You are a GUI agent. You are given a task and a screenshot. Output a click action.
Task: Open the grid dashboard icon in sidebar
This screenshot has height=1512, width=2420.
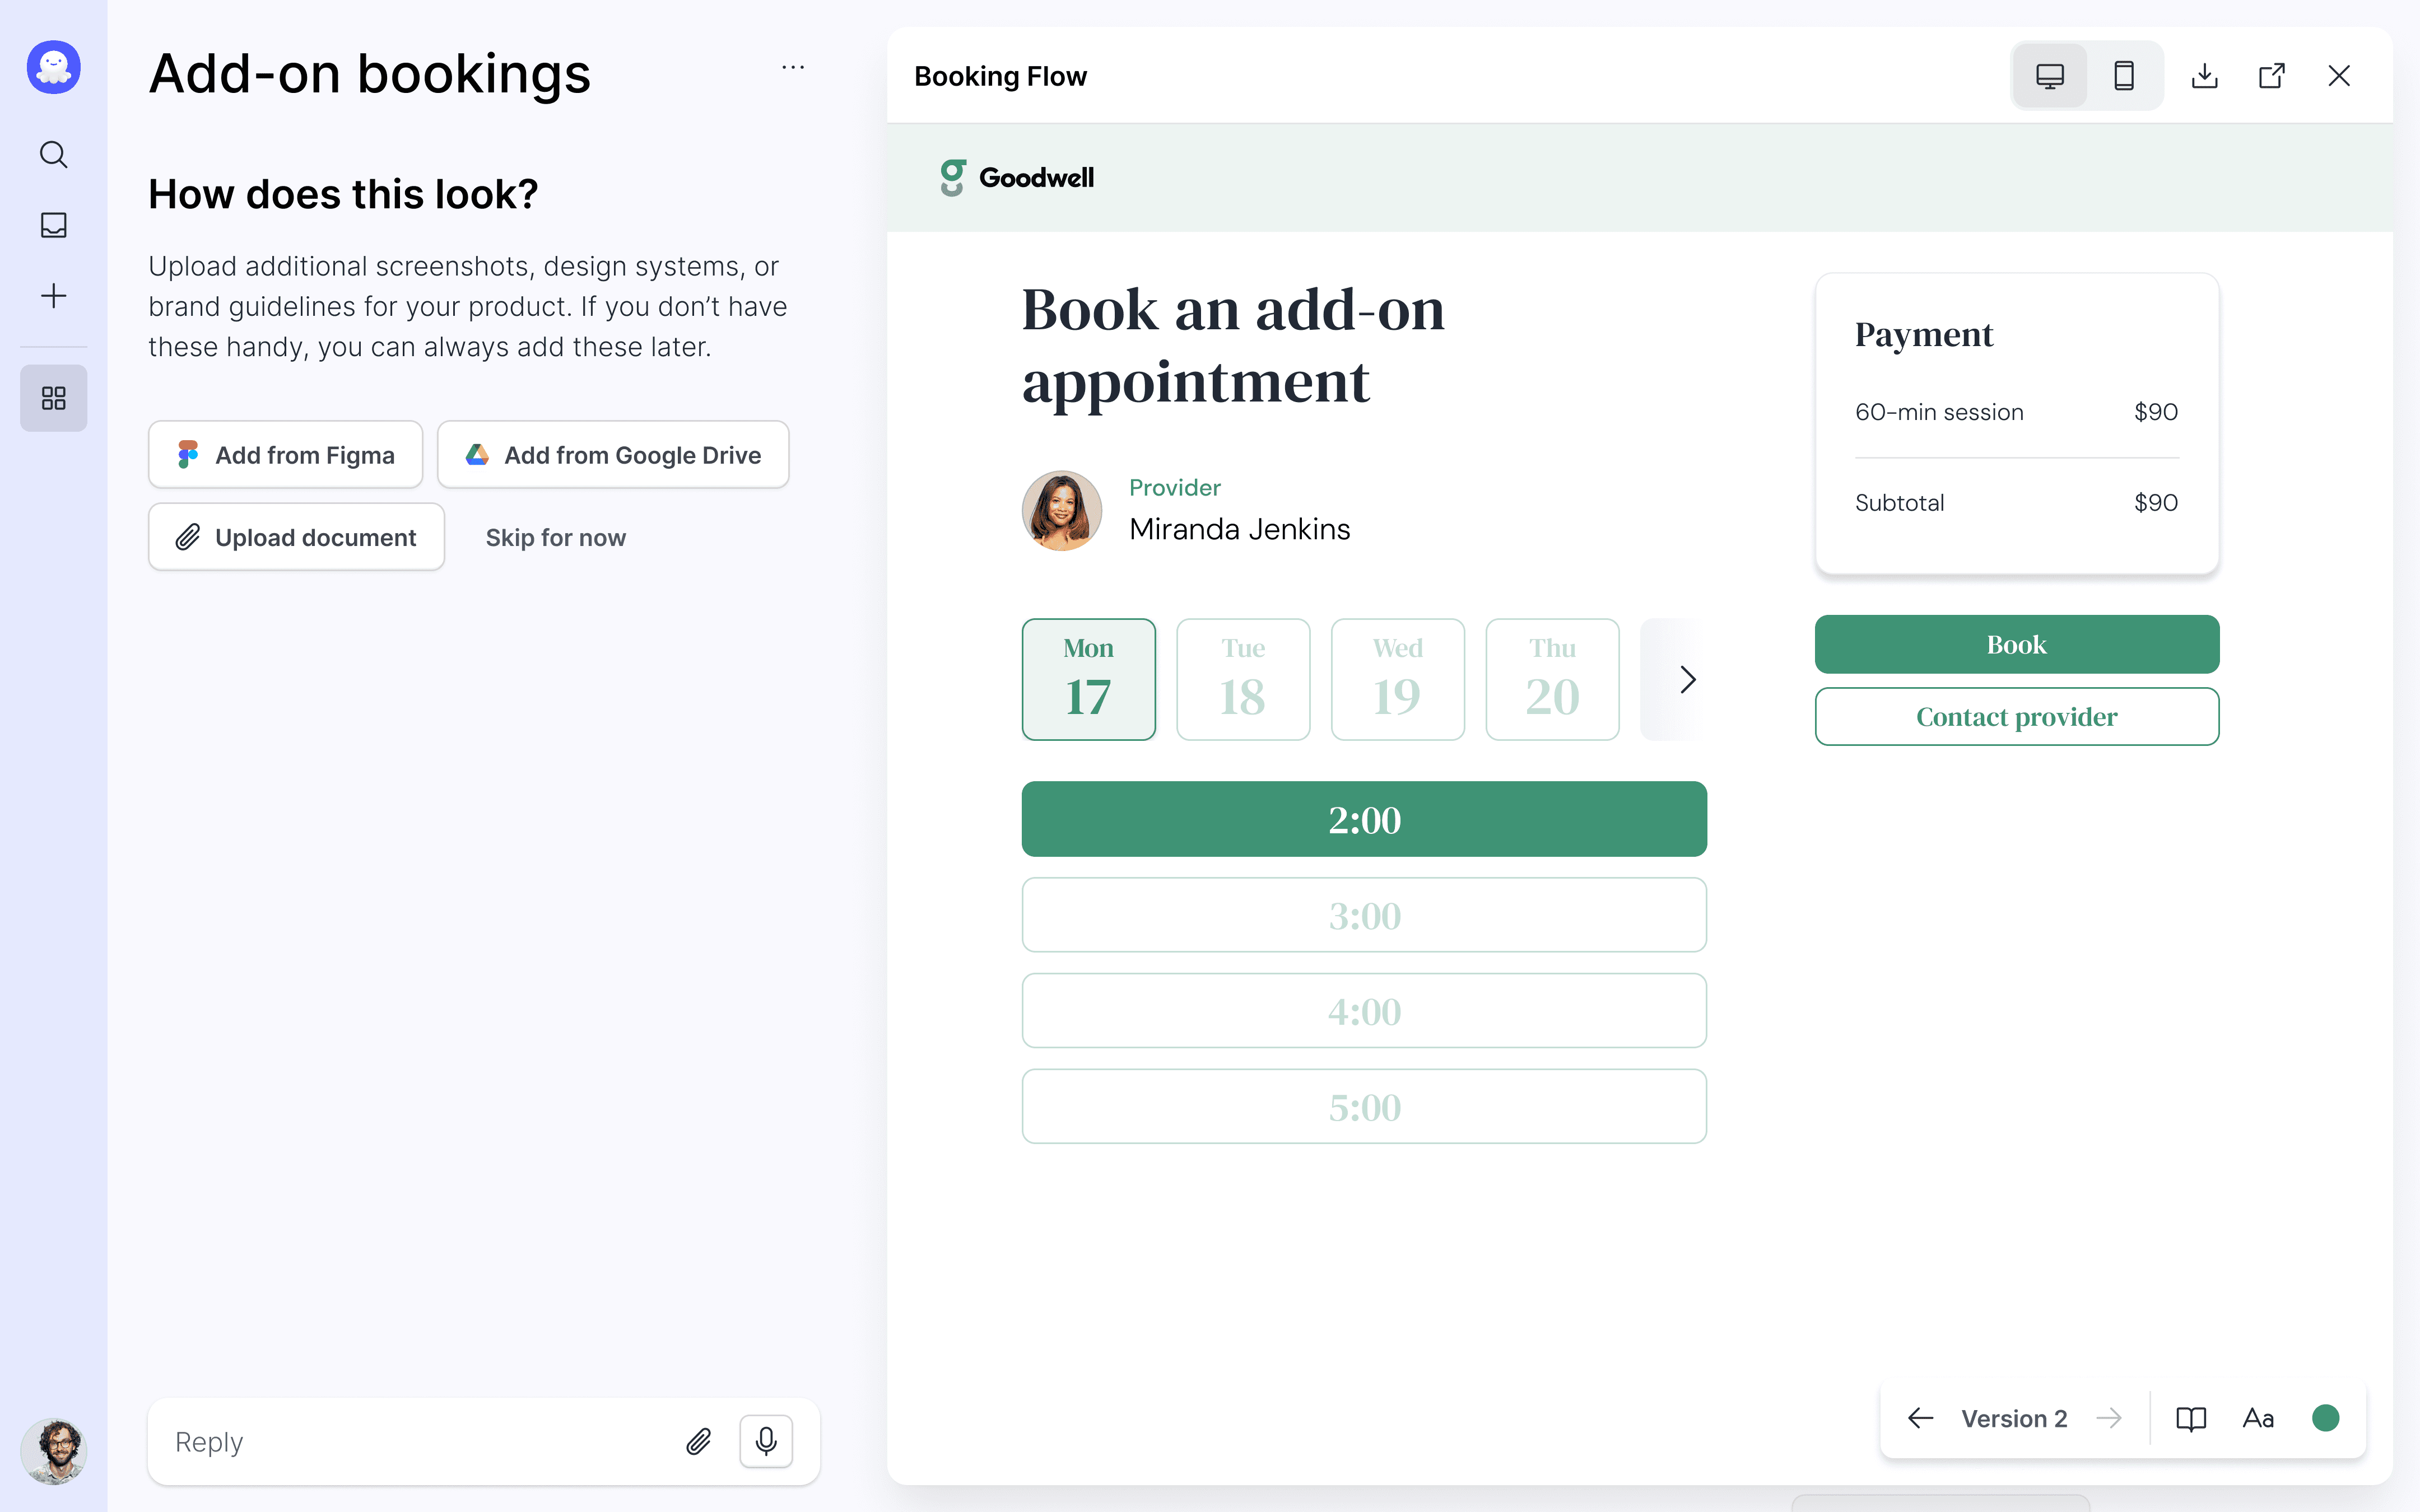click(x=54, y=398)
